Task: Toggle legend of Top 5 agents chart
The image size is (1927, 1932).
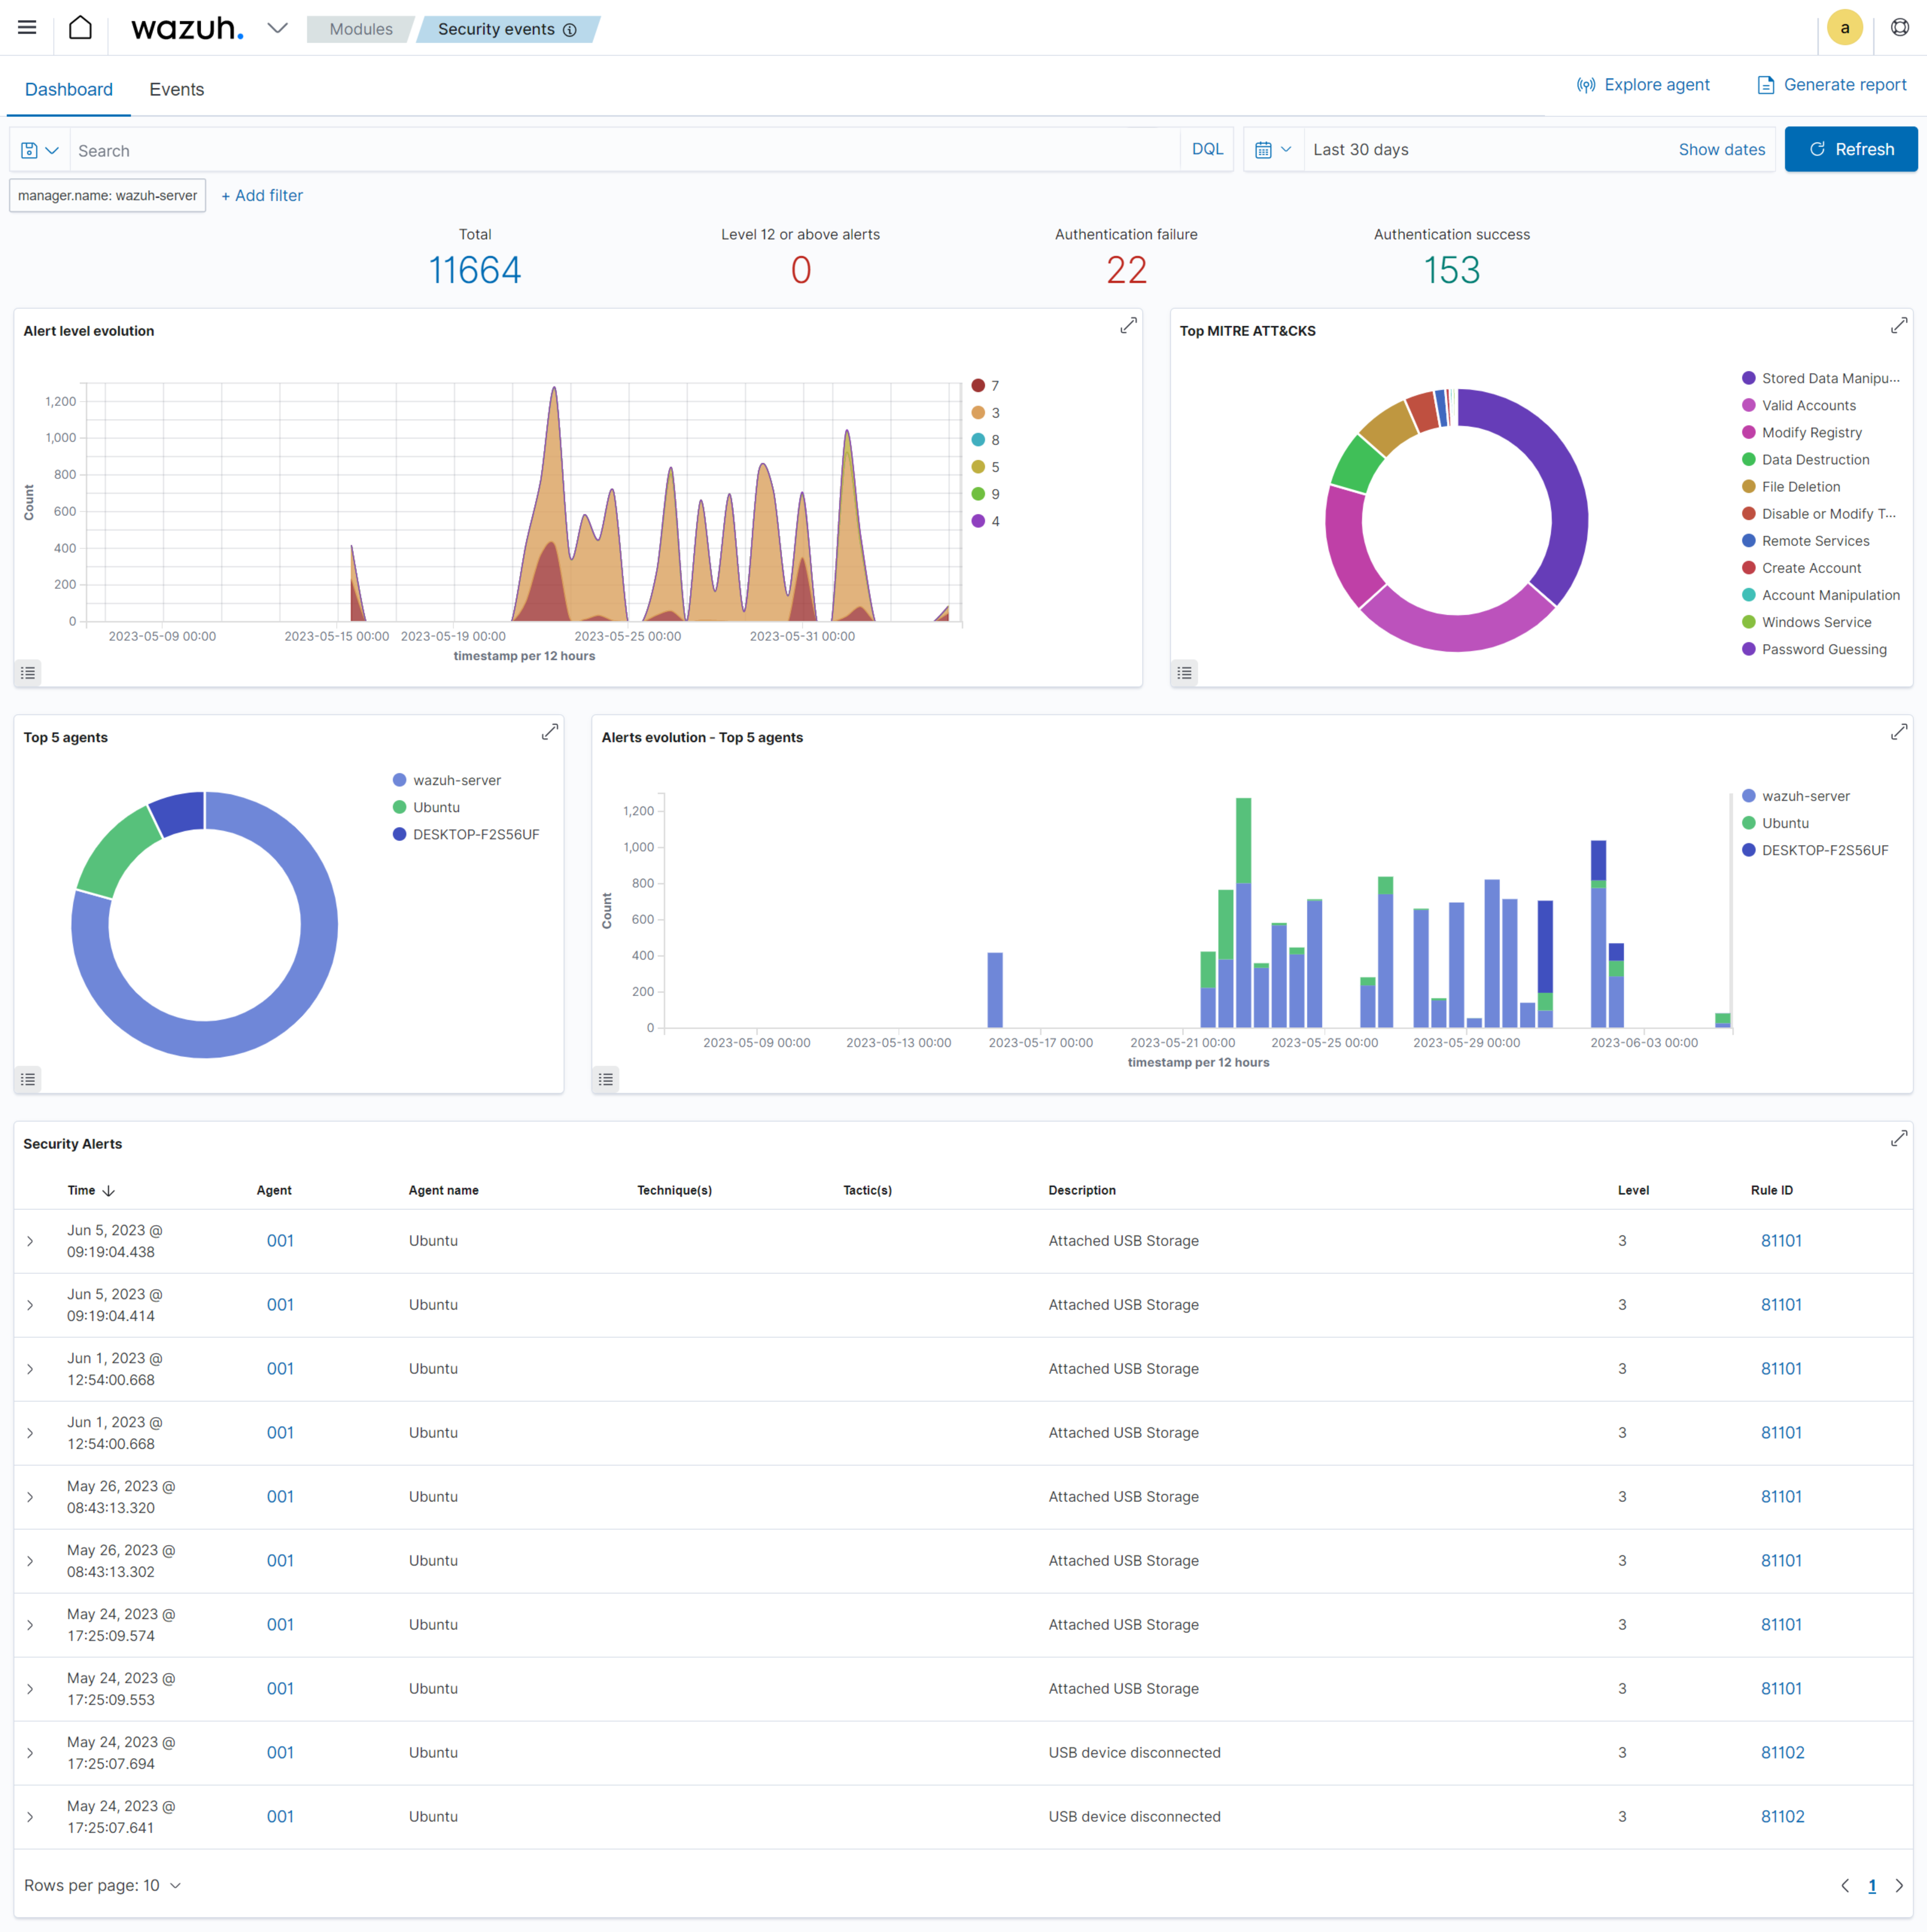Action: (x=28, y=1079)
